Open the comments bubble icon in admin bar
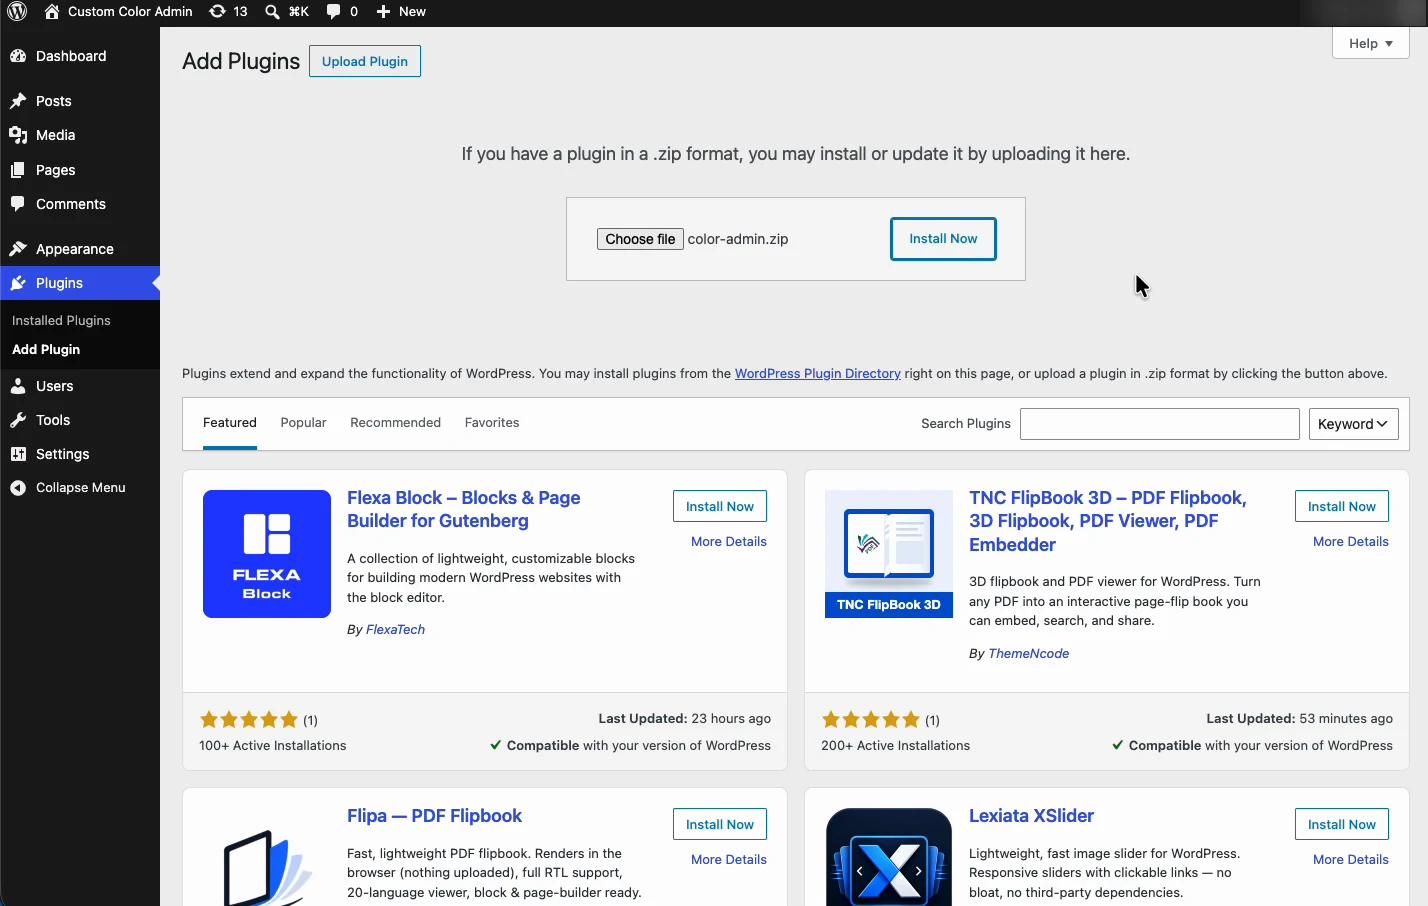This screenshot has width=1428, height=906. click(x=333, y=12)
